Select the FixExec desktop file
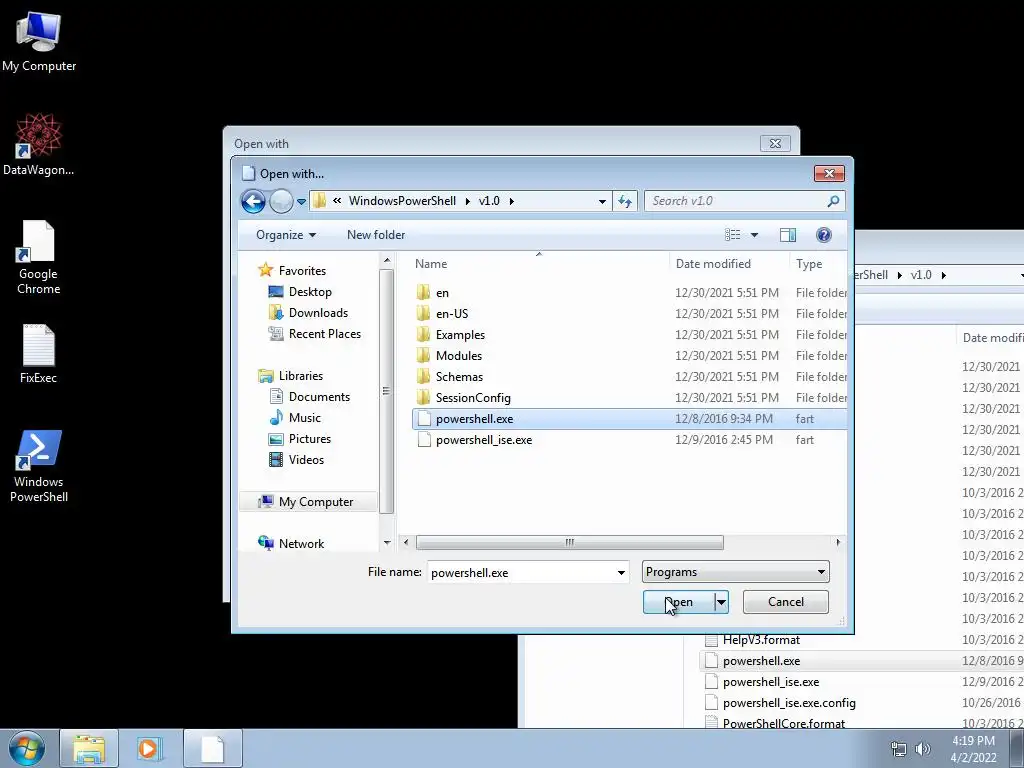This screenshot has height=768, width=1024. pos(39,353)
